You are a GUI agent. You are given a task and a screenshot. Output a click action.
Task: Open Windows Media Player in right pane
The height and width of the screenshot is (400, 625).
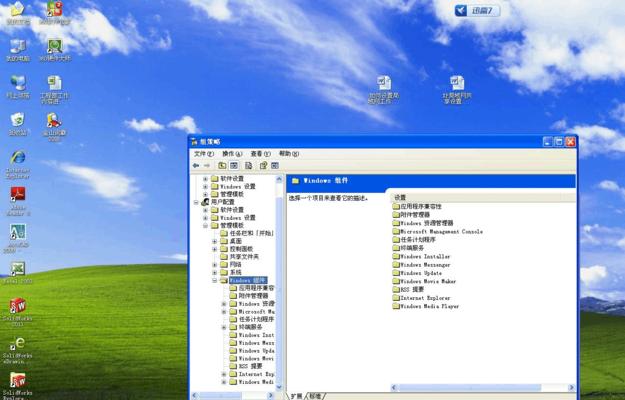tap(426, 306)
